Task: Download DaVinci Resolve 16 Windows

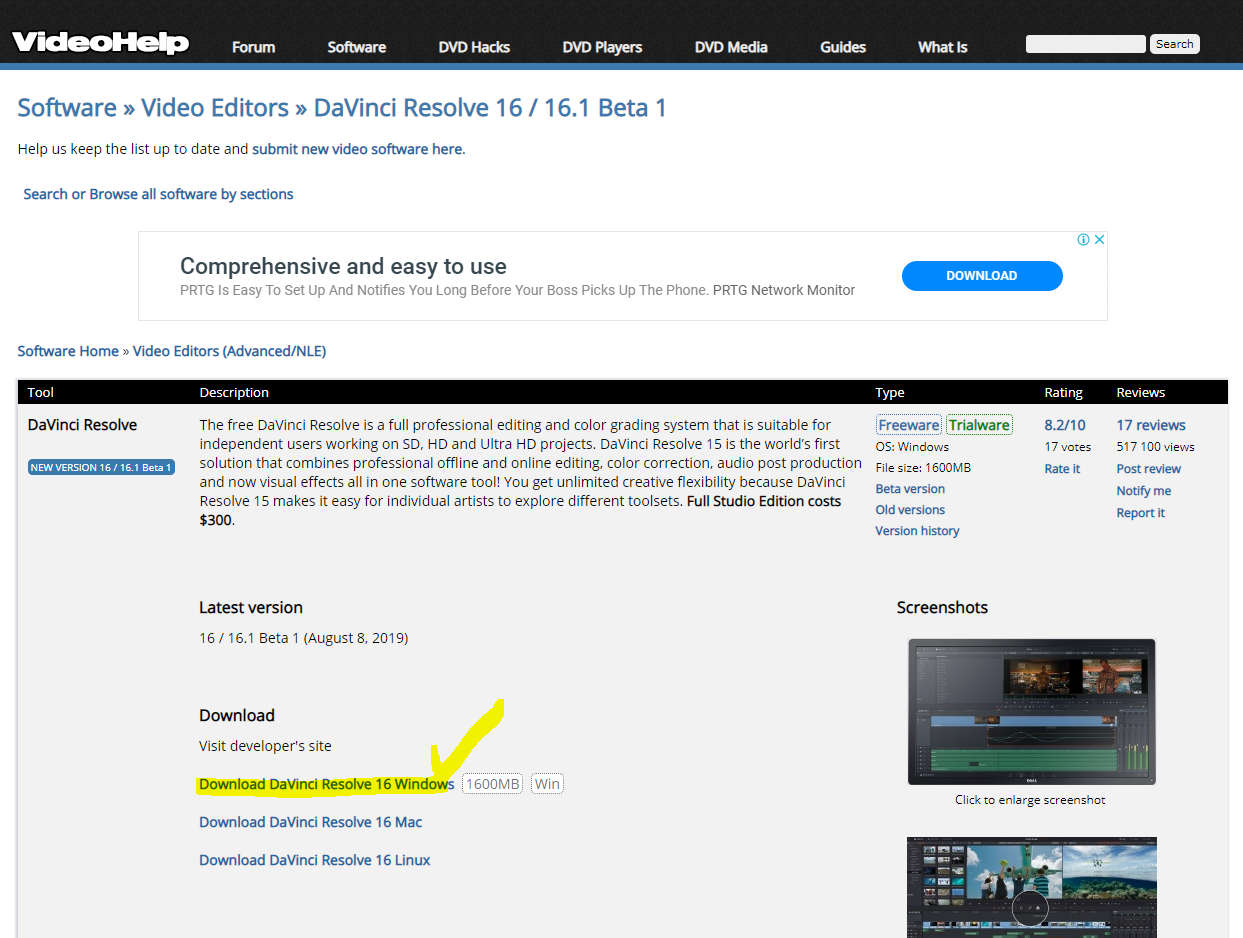Action: click(x=327, y=784)
